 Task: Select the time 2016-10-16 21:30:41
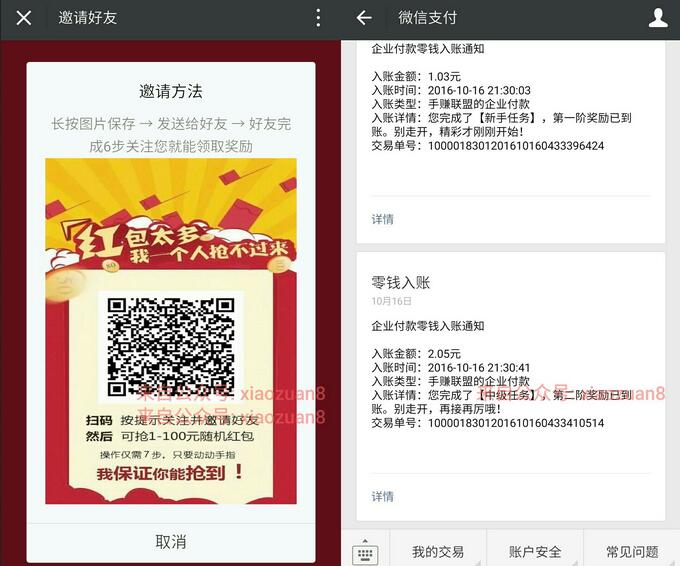coord(479,368)
